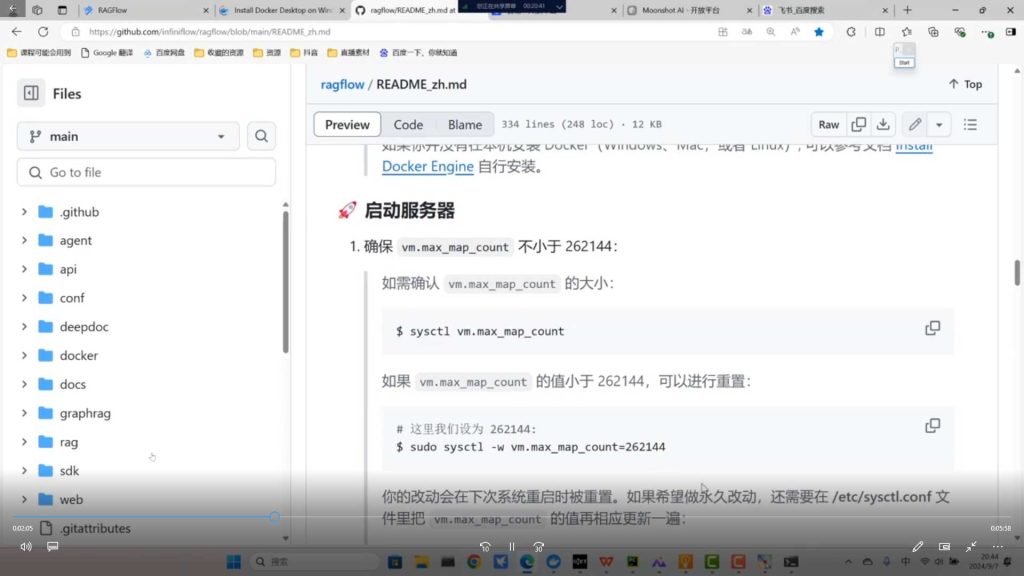Open Docker Engine install link
The image size is (1024, 576).
[428, 167]
